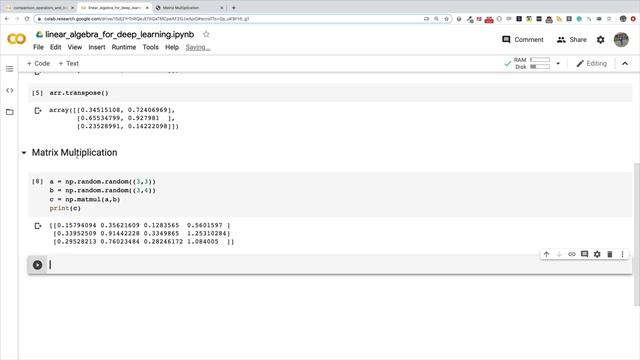640x360 pixels.
Task: Move the selected cell up
Action: pos(547,254)
